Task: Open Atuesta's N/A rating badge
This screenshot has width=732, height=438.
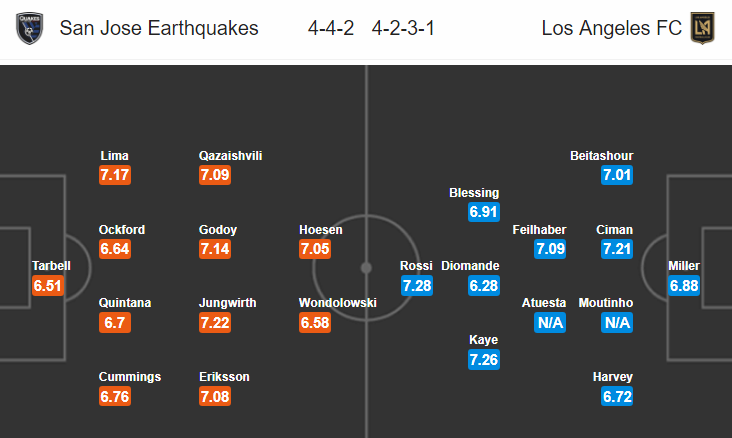Action: point(550,323)
